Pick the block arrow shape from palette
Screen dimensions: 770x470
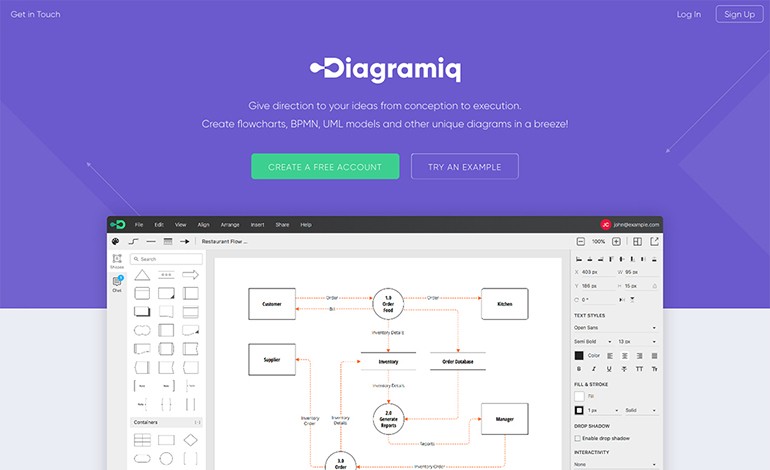pyautogui.click(x=190, y=275)
